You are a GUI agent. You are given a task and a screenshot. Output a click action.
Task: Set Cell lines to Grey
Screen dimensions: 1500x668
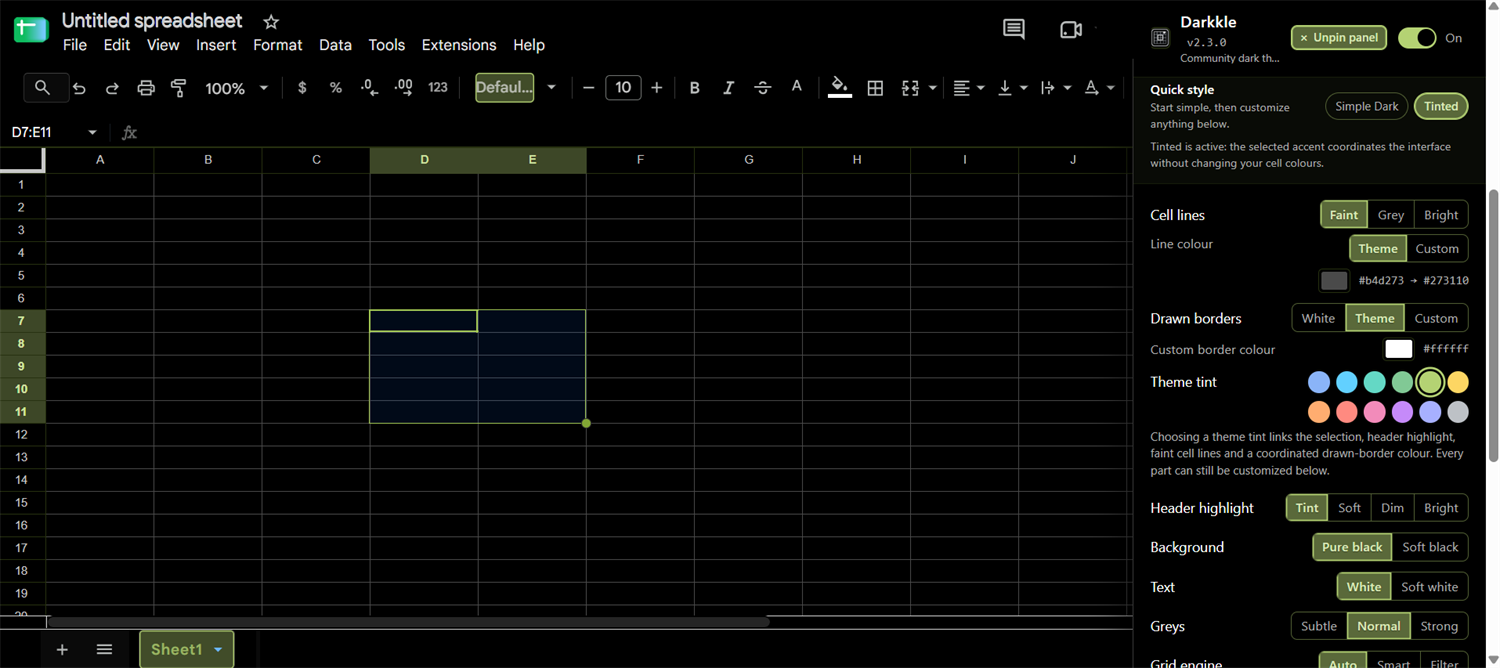click(1391, 215)
